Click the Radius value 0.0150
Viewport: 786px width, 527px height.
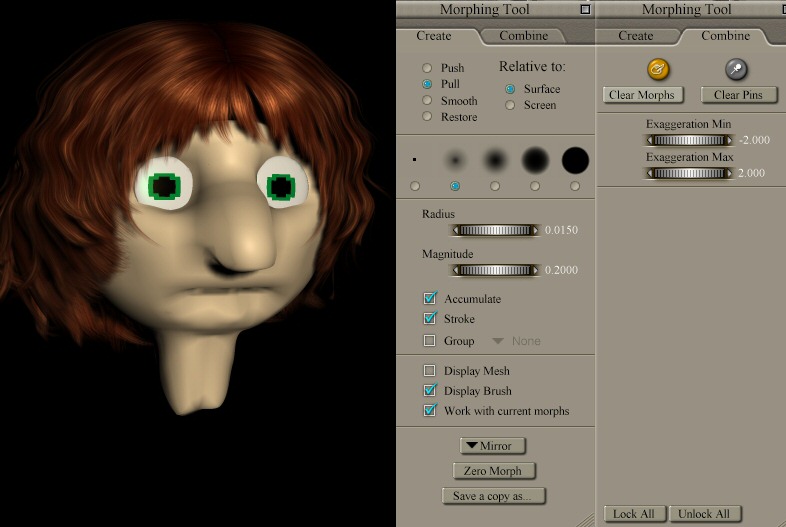coord(561,230)
